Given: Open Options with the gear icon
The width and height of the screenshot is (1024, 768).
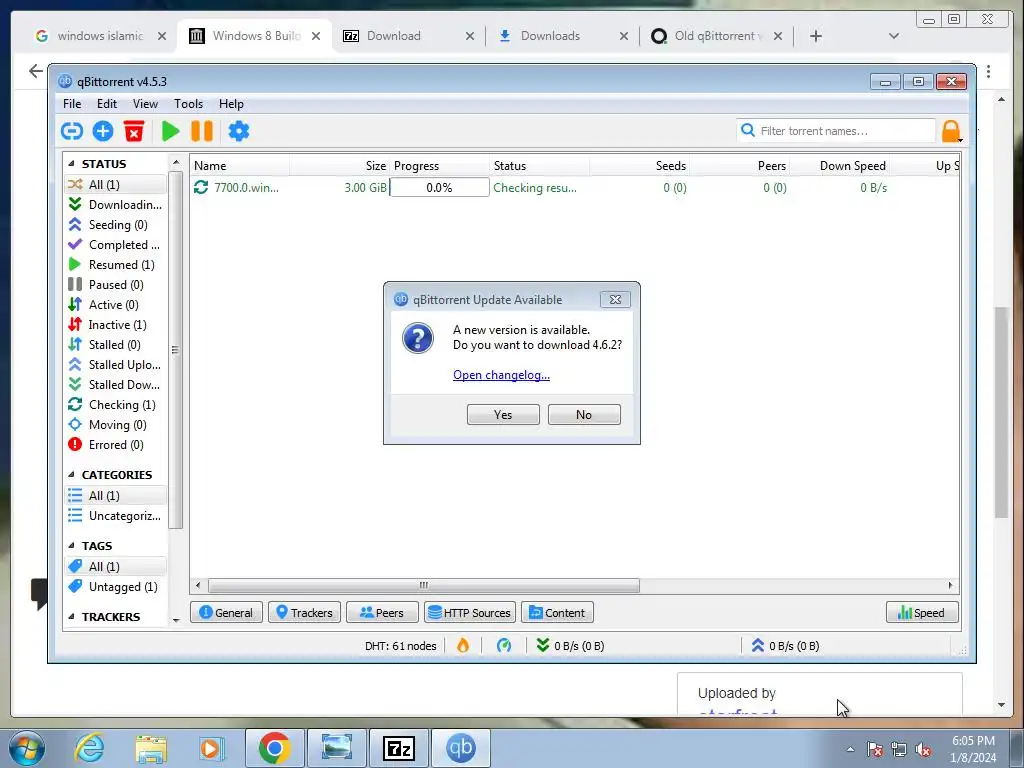Looking at the screenshot, I should [x=238, y=131].
